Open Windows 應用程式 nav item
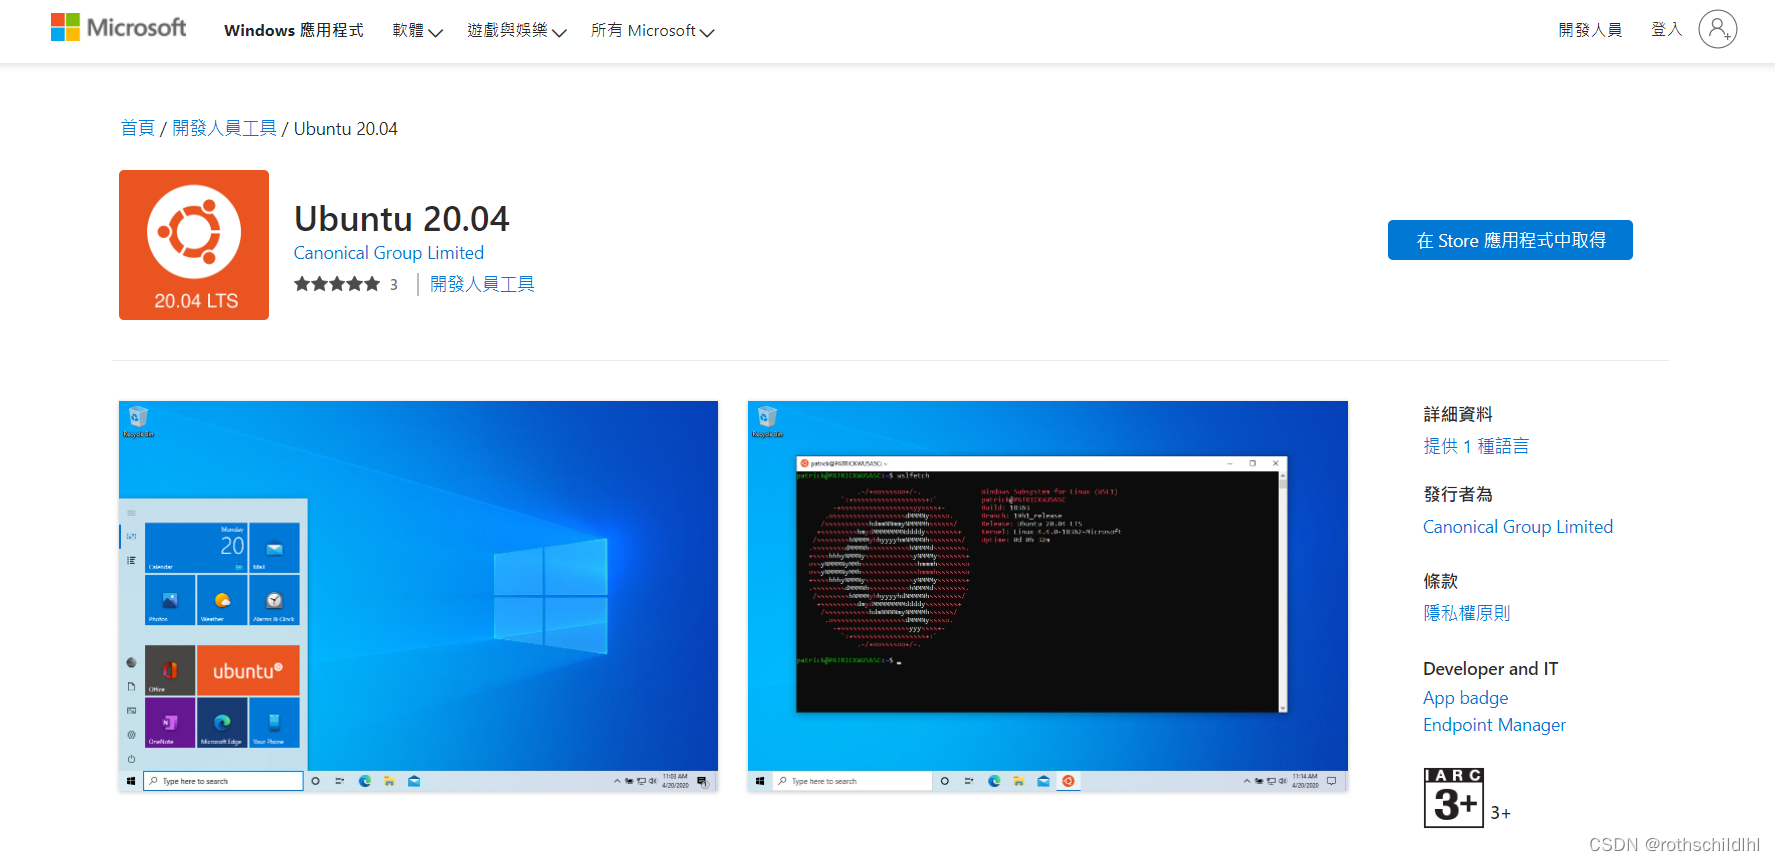Viewport: 1775px width, 861px height. tap(294, 31)
